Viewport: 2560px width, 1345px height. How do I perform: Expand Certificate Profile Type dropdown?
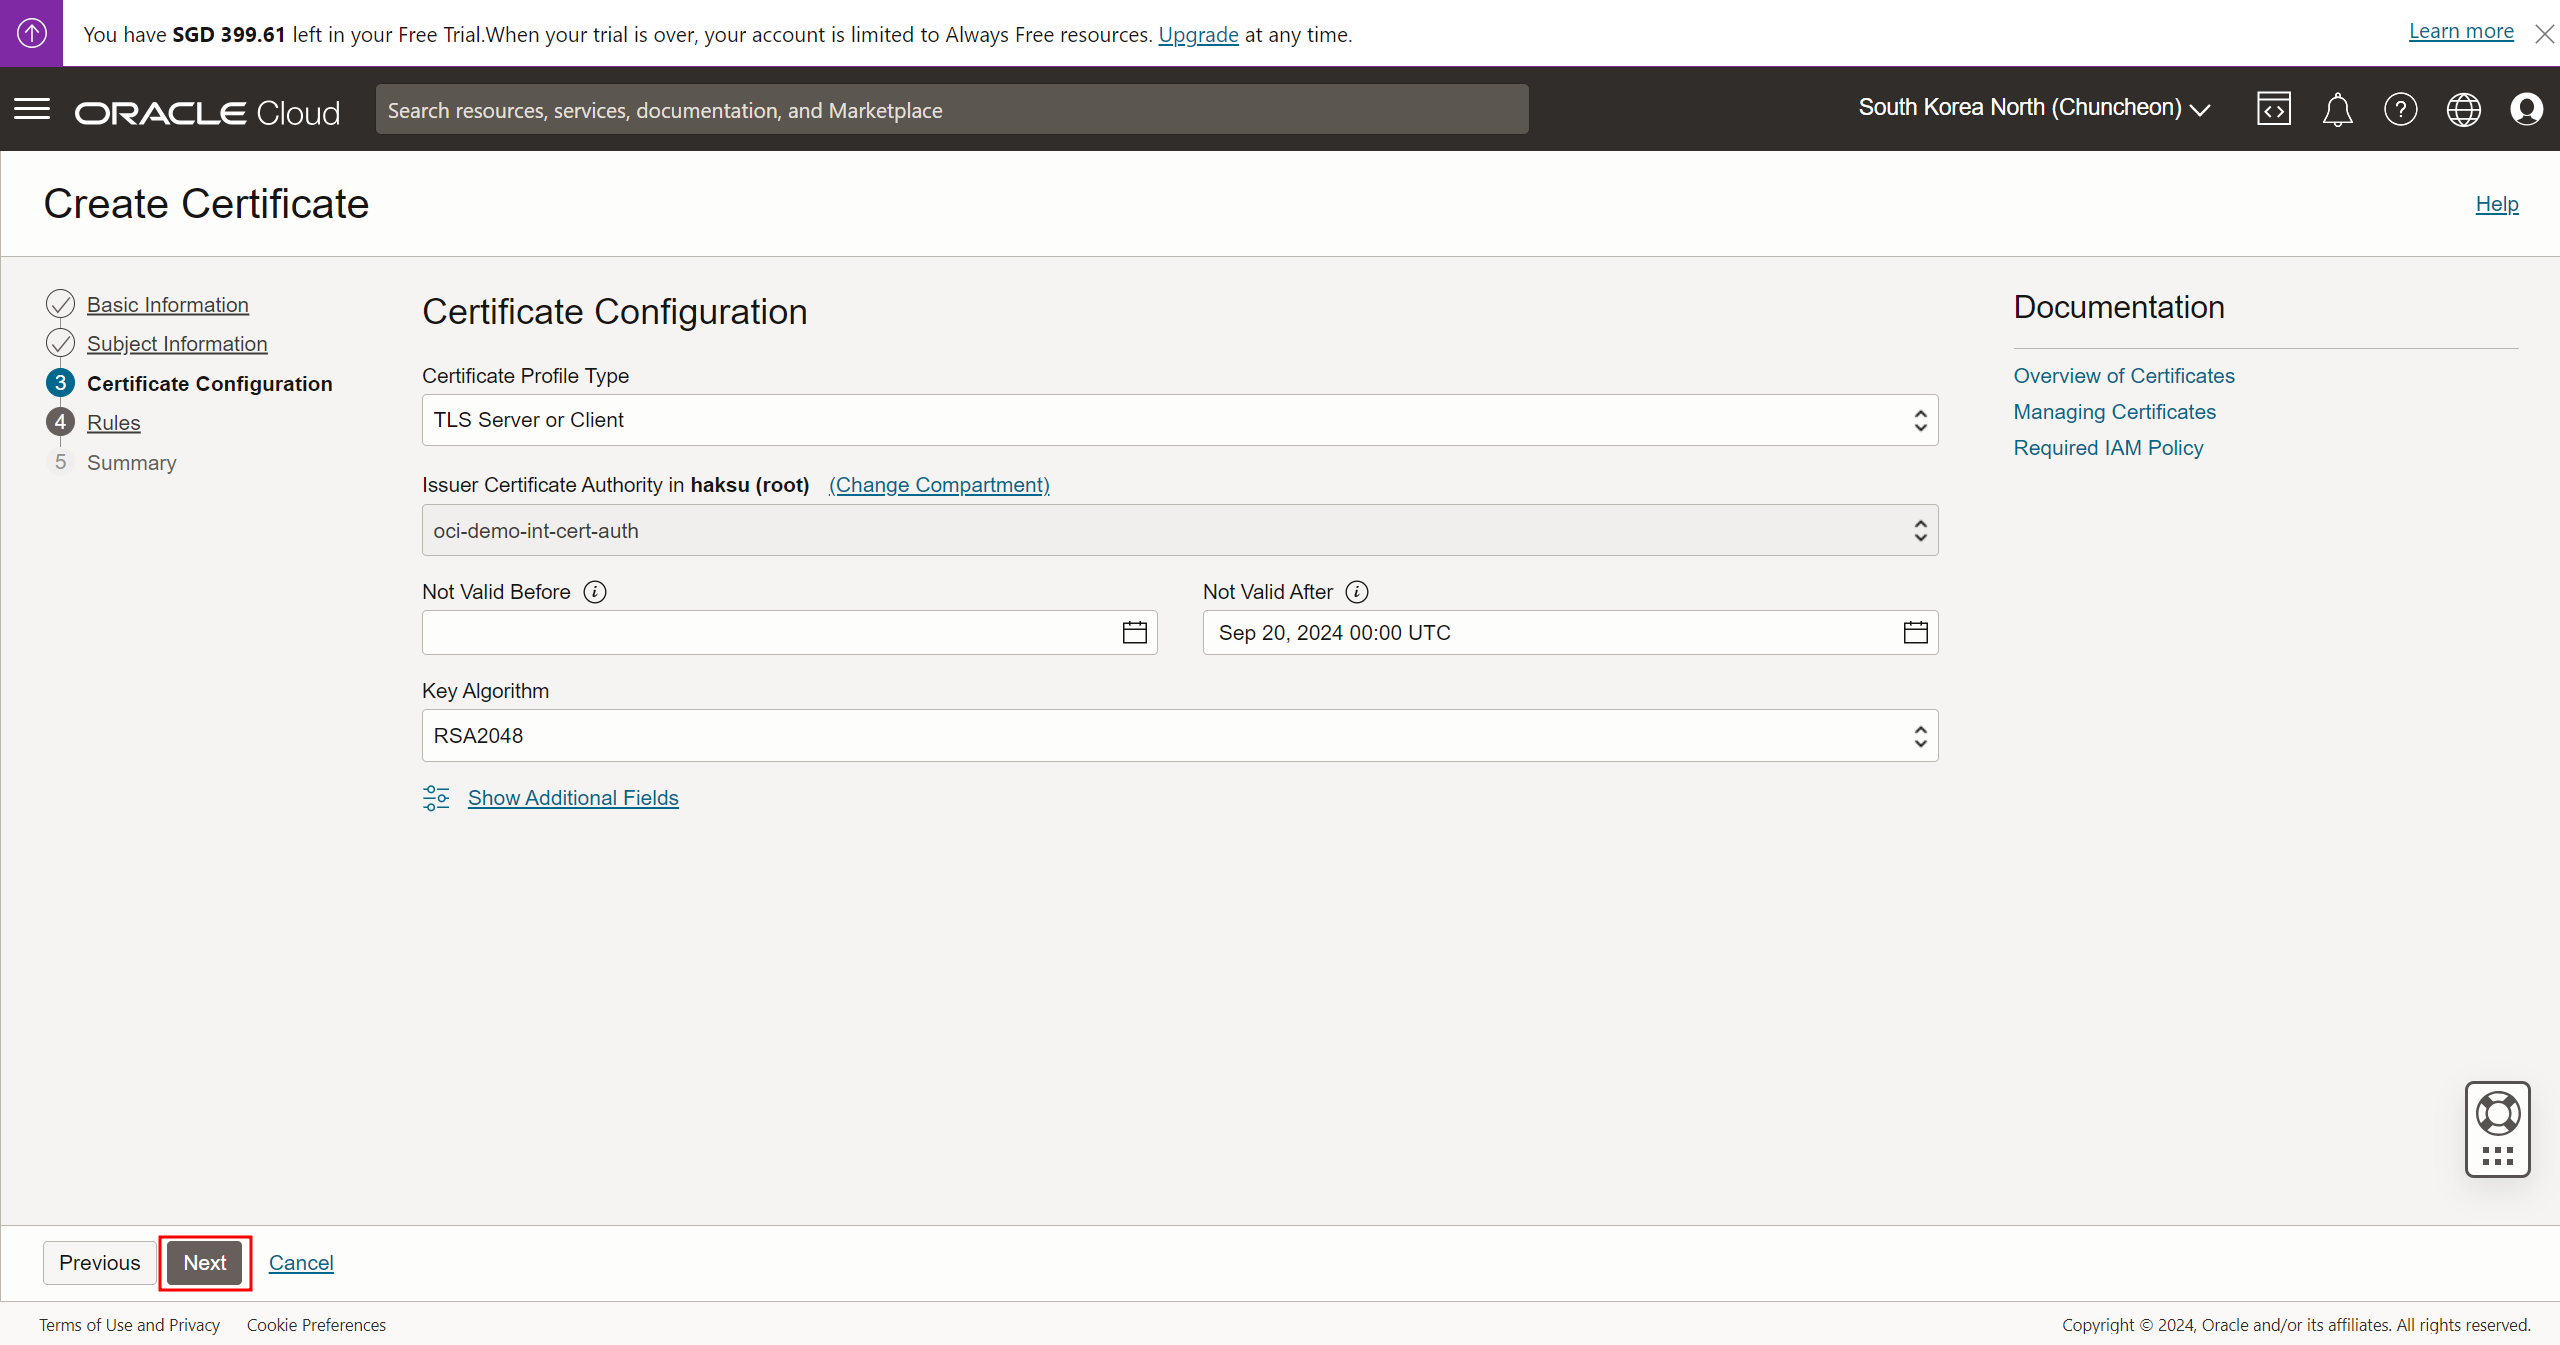tap(1180, 420)
